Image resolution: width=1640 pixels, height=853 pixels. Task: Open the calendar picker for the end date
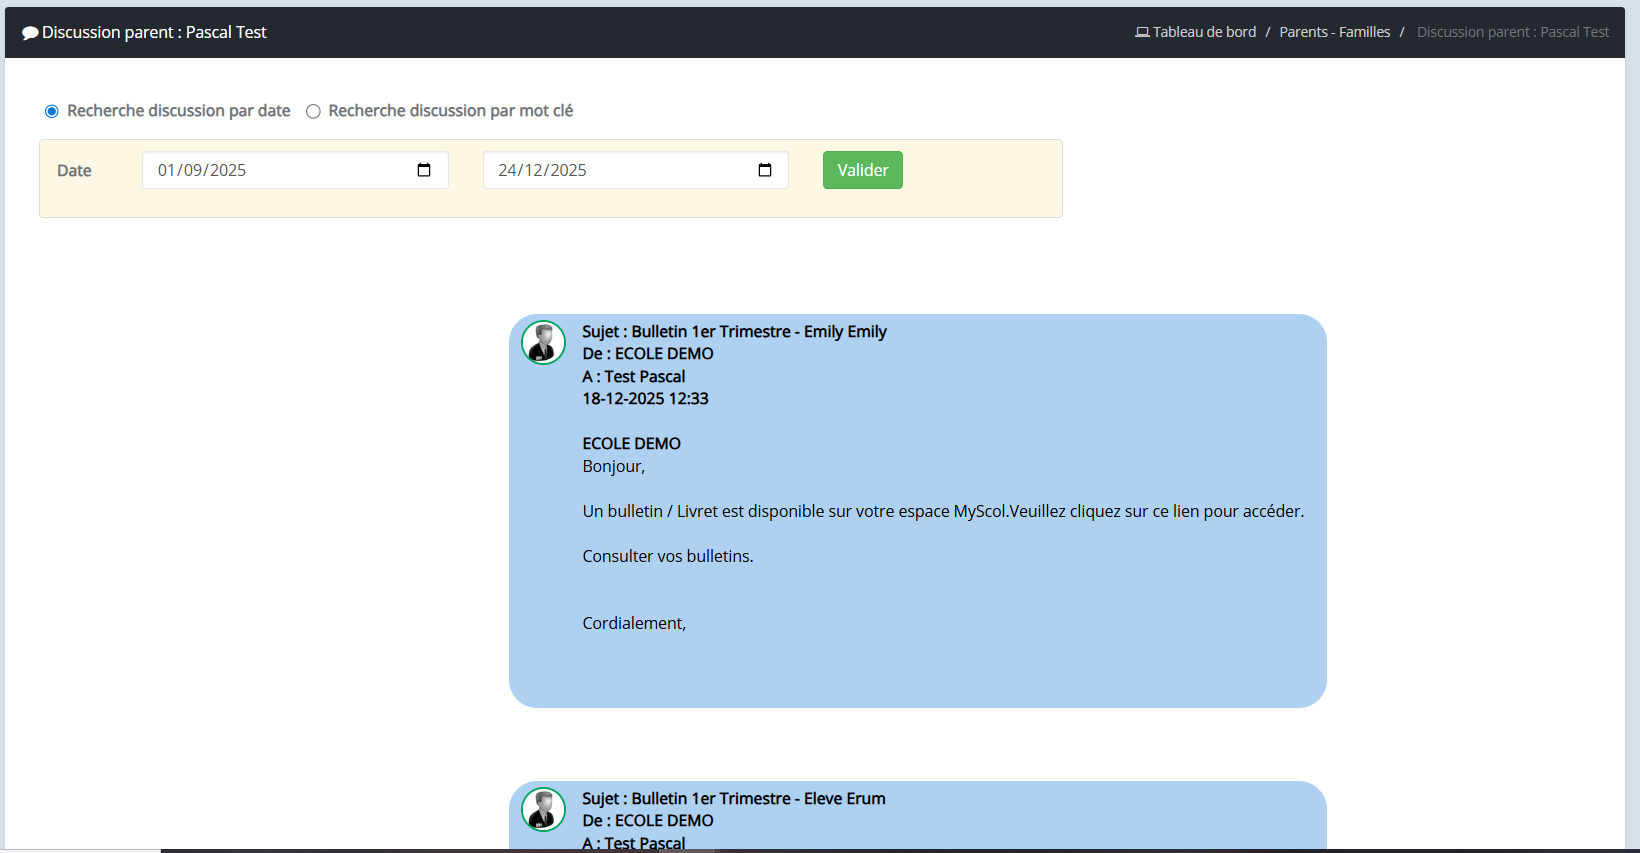765,170
